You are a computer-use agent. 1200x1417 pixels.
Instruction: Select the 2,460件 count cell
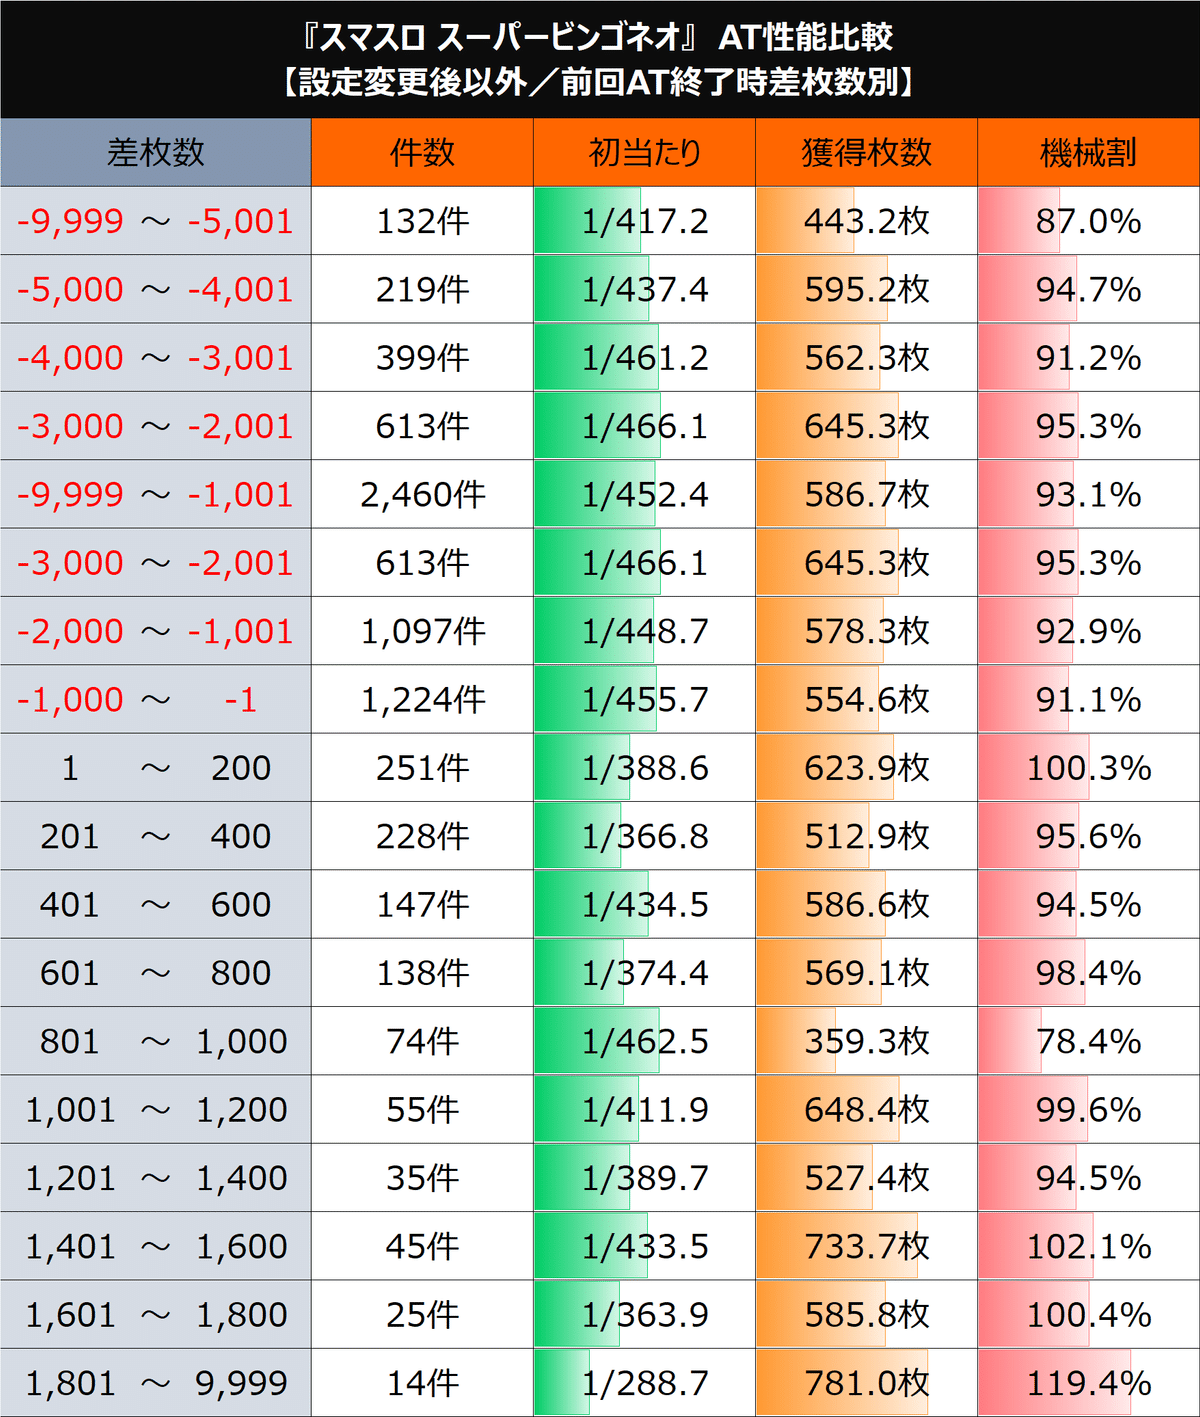click(x=422, y=494)
